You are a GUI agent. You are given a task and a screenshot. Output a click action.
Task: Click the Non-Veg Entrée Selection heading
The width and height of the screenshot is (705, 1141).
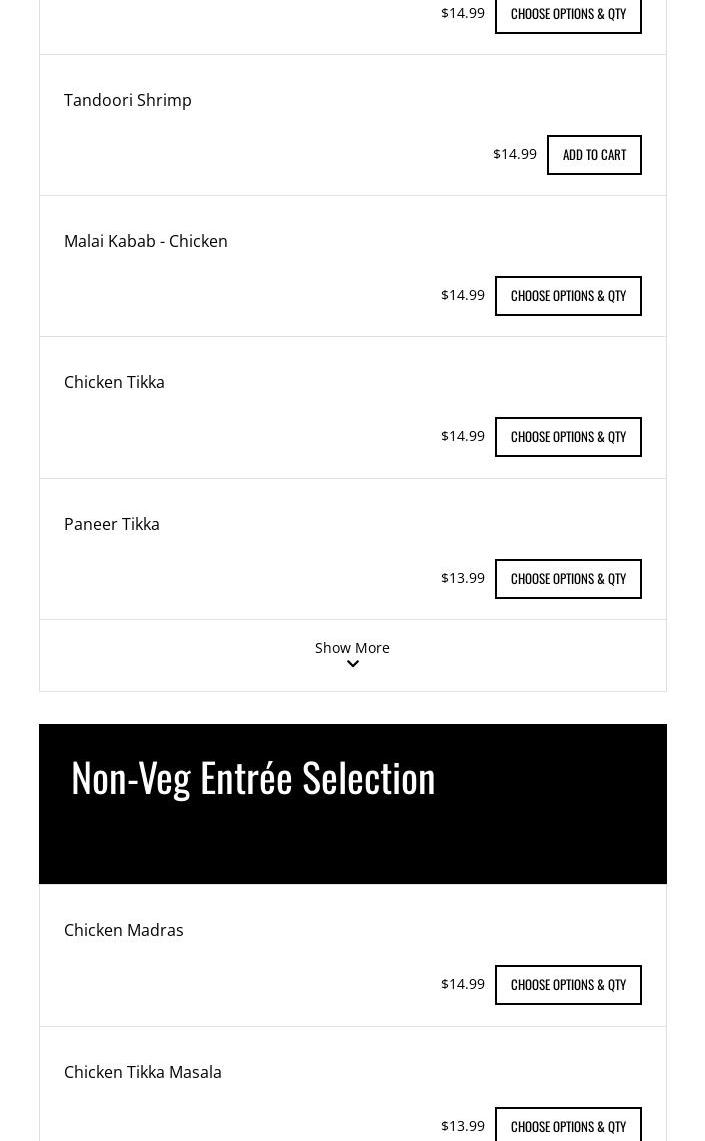pyautogui.click(x=253, y=778)
